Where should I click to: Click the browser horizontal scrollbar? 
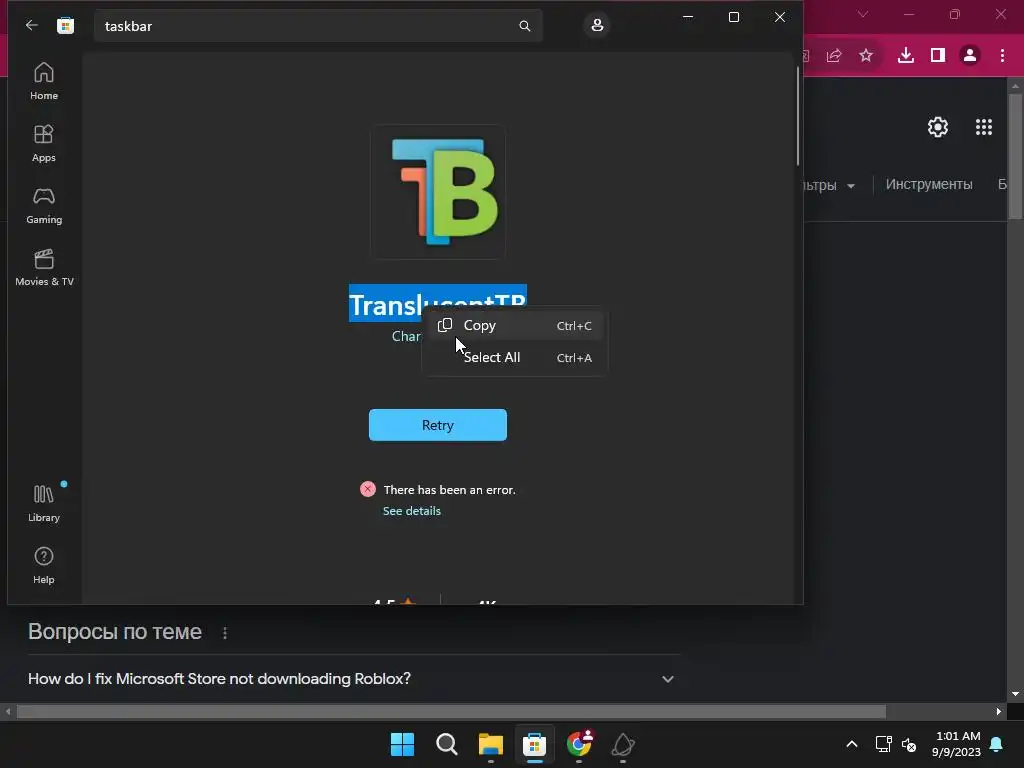(451, 711)
